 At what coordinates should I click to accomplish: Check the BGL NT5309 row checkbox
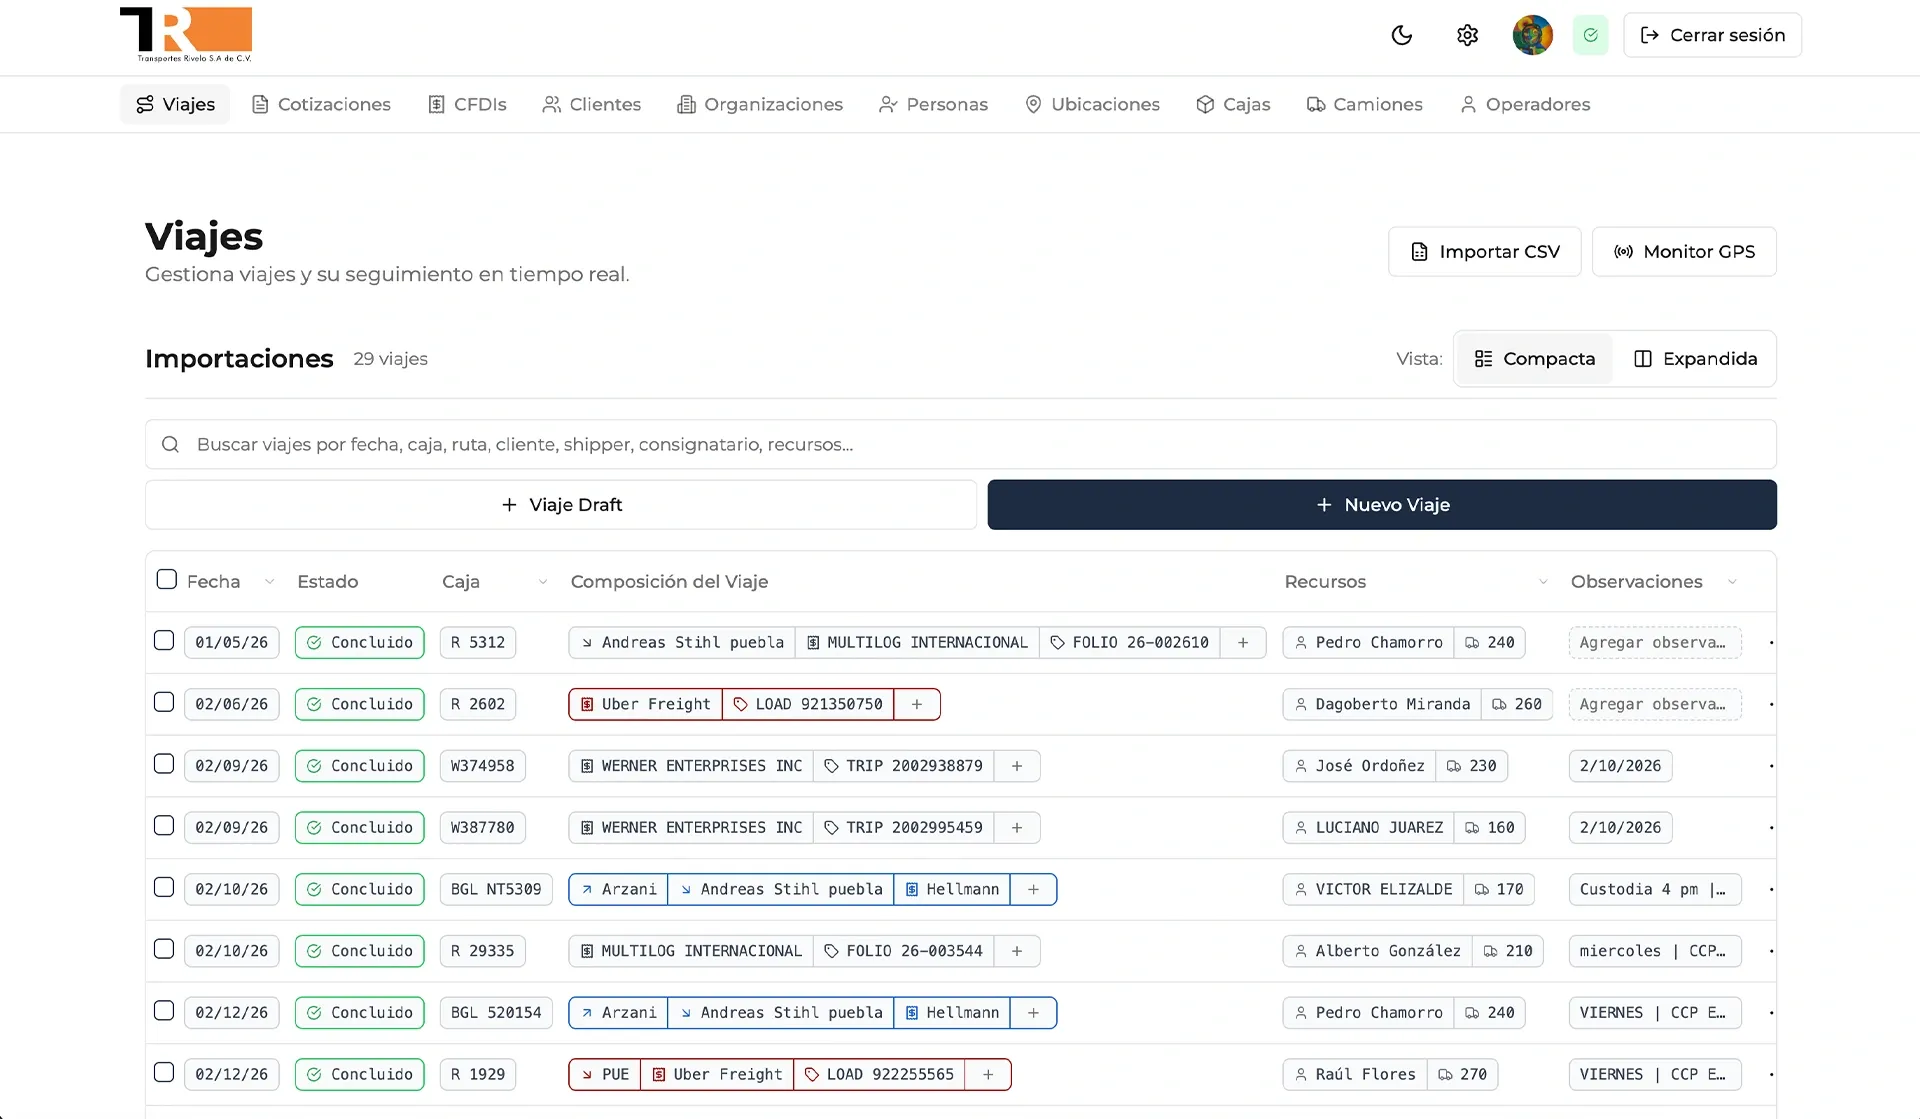(164, 887)
